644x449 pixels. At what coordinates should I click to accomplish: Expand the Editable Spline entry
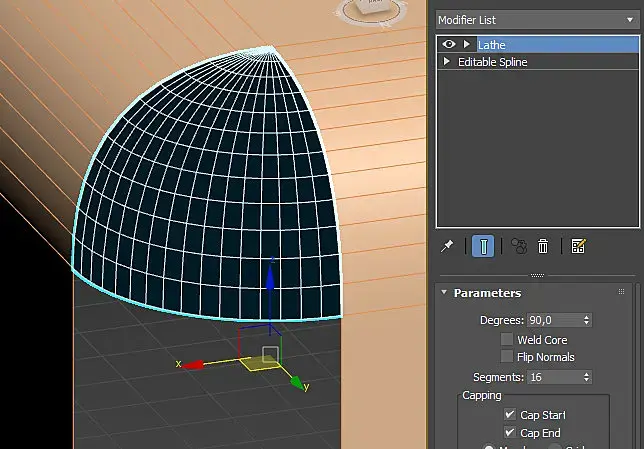click(446, 62)
